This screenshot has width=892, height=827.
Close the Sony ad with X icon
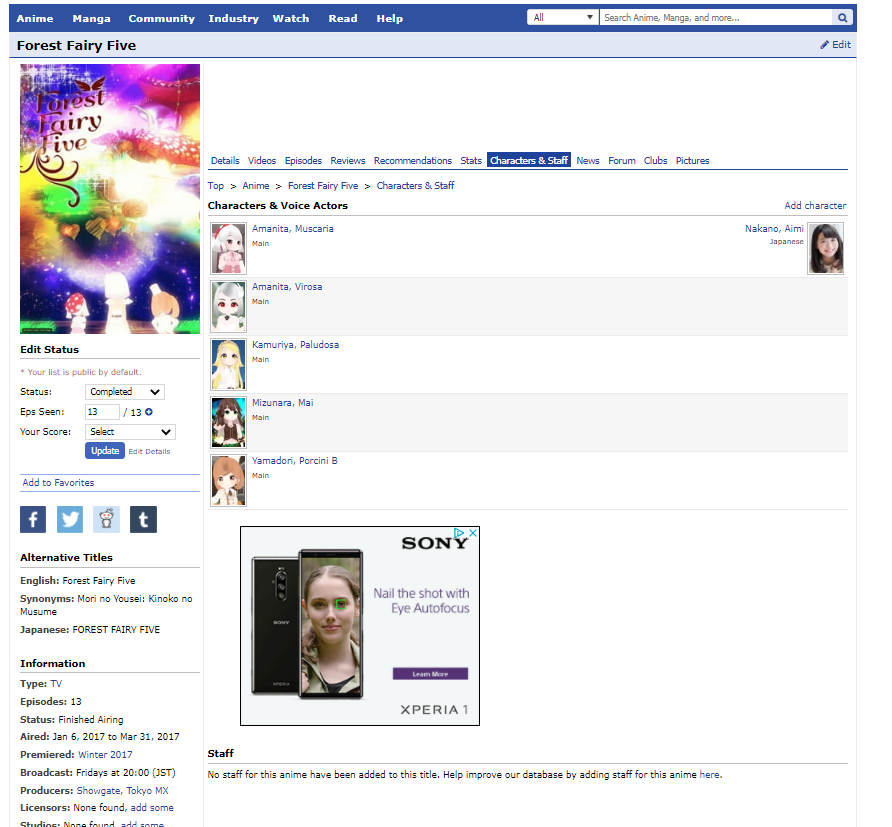[473, 533]
